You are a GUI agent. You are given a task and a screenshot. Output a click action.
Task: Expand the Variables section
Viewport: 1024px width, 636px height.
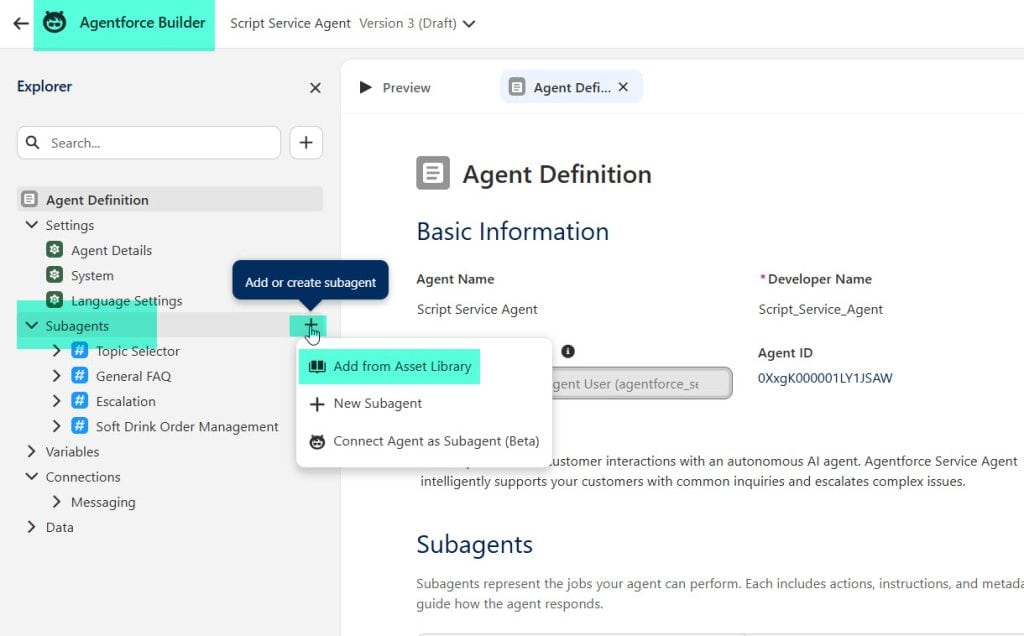(31, 451)
